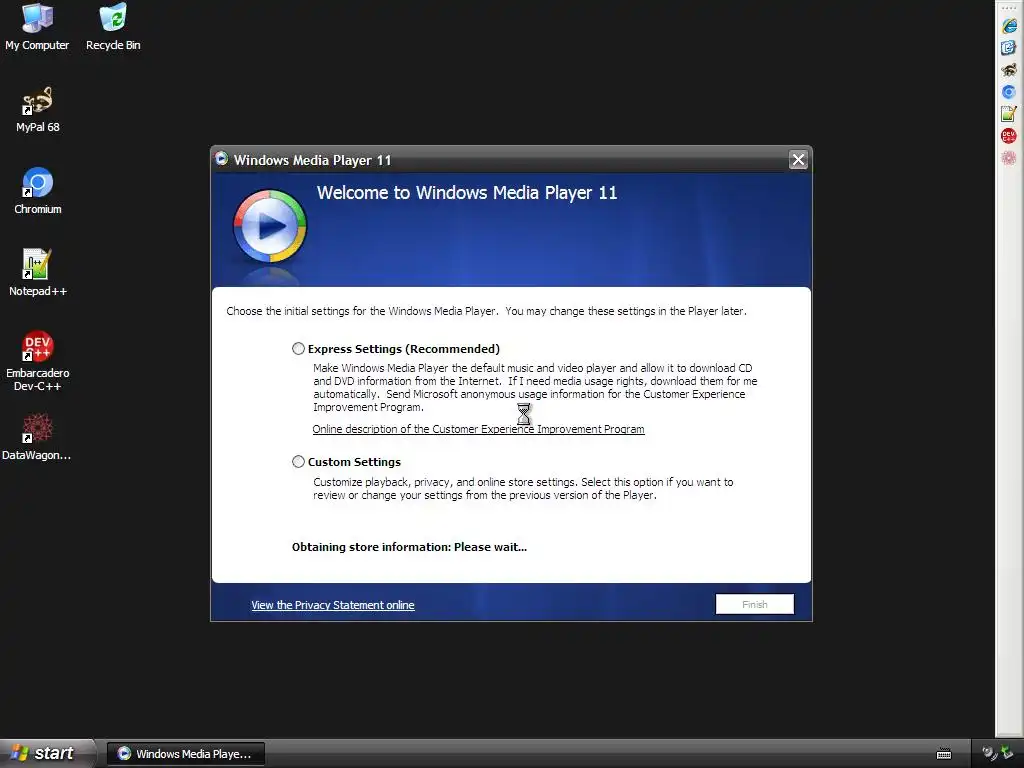Launch Chromium from the side toolbar

[1009, 92]
